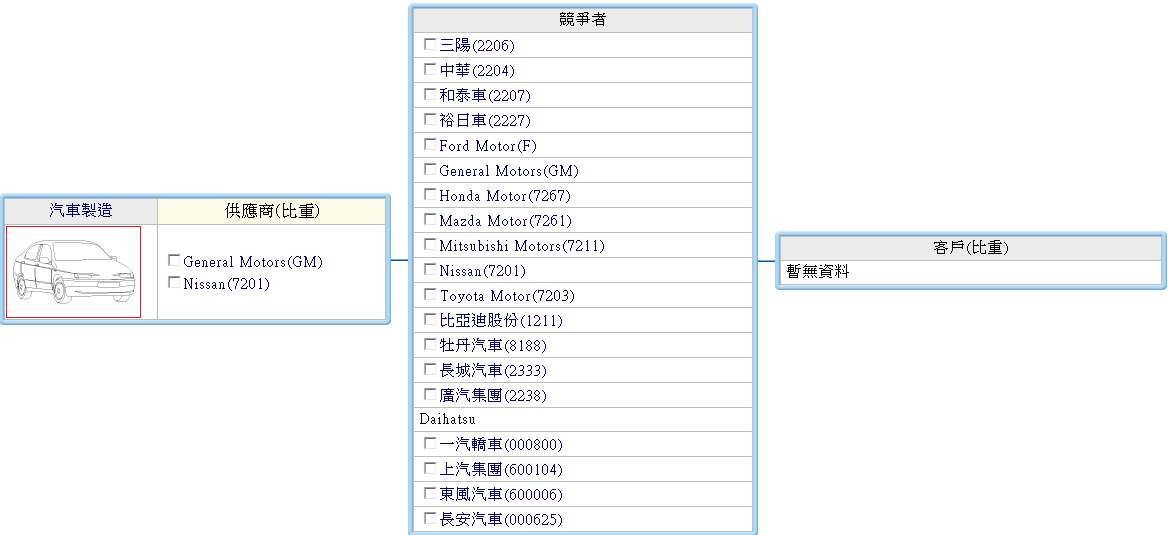Select the Honda Motor(7267) checkbox
This screenshot has width=1168, height=535.
click(x=430, y=194)
